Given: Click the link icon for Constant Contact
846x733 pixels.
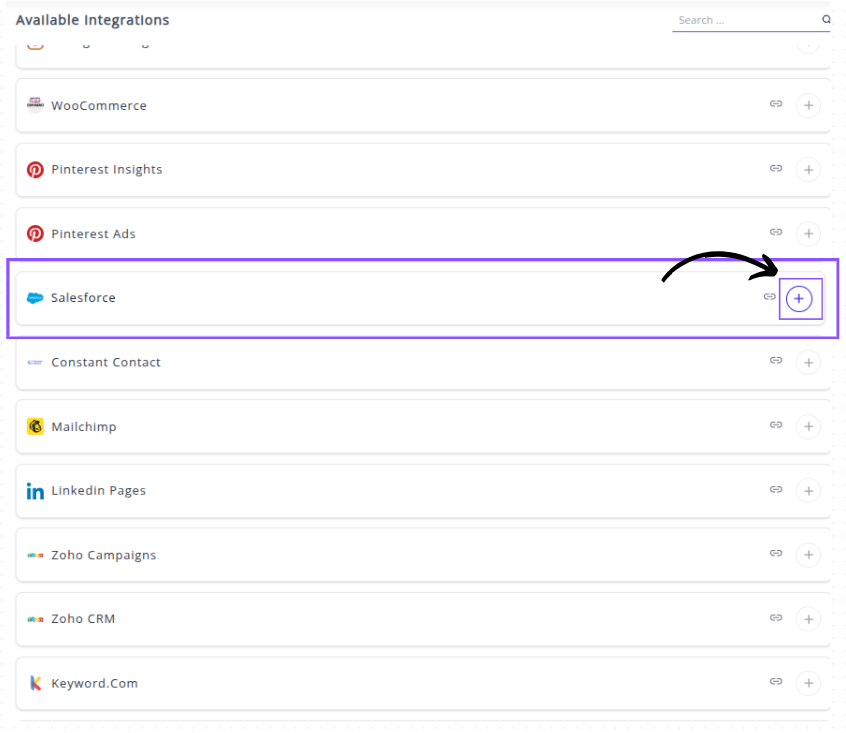Looking at the screenshot, I should (x=775, y=361).
